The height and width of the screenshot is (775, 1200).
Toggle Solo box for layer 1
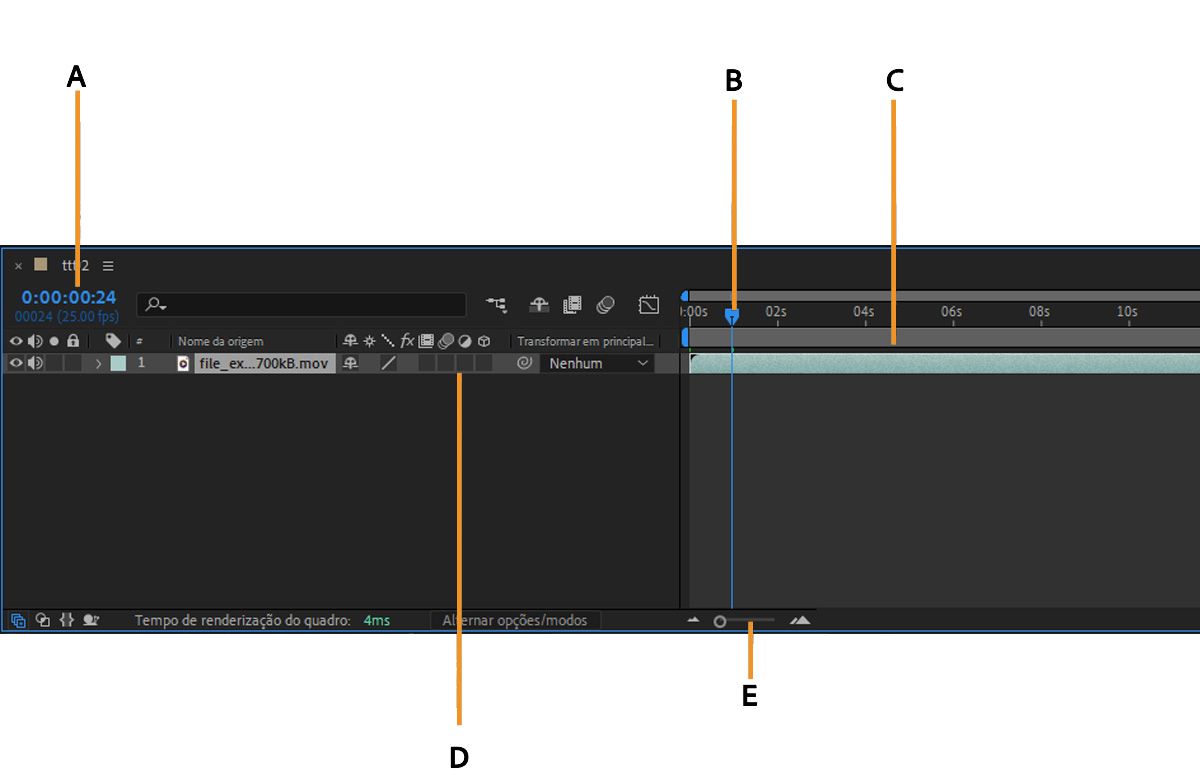[54, 363]
